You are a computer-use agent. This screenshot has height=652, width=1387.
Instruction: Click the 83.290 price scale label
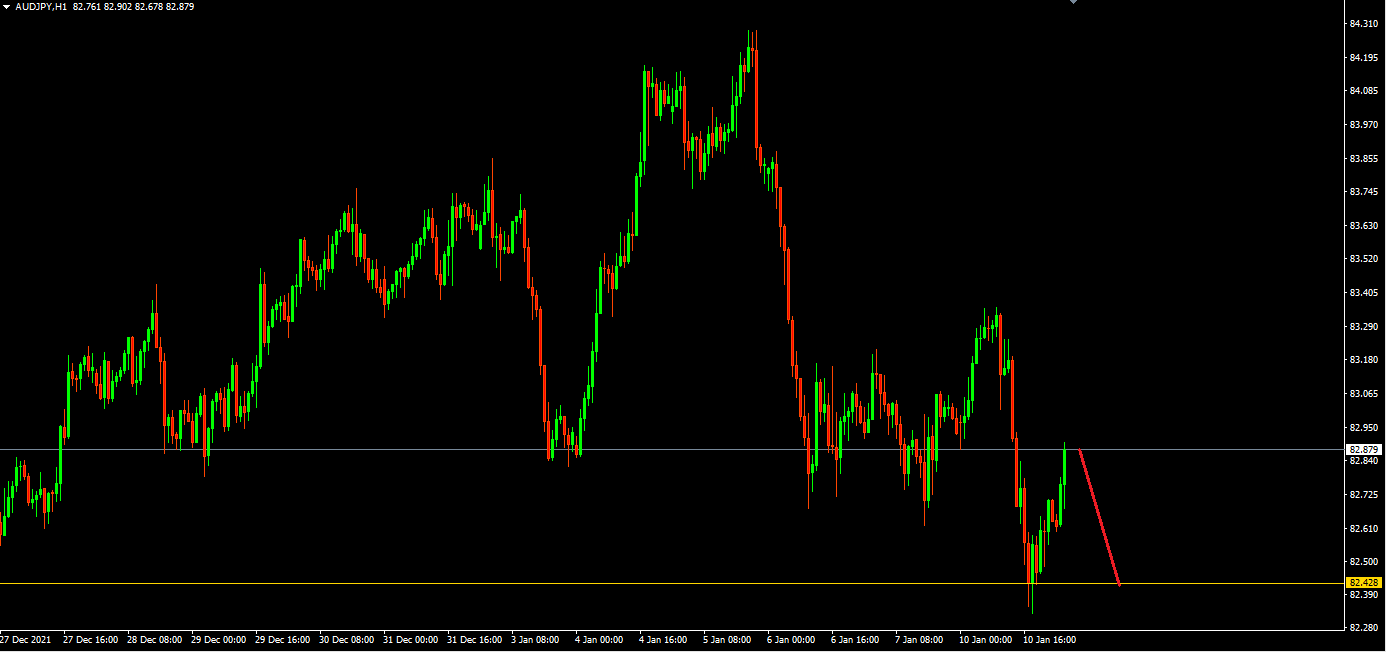(1364, 327)
